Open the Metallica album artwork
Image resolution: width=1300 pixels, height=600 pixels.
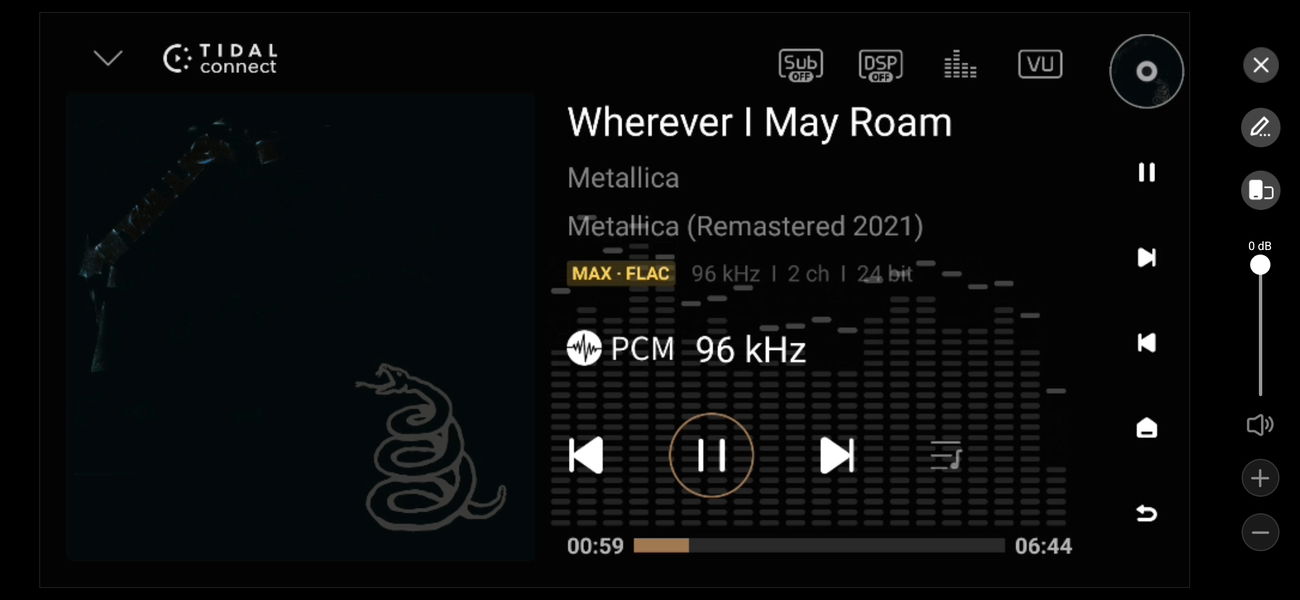(x=300, y=327)
